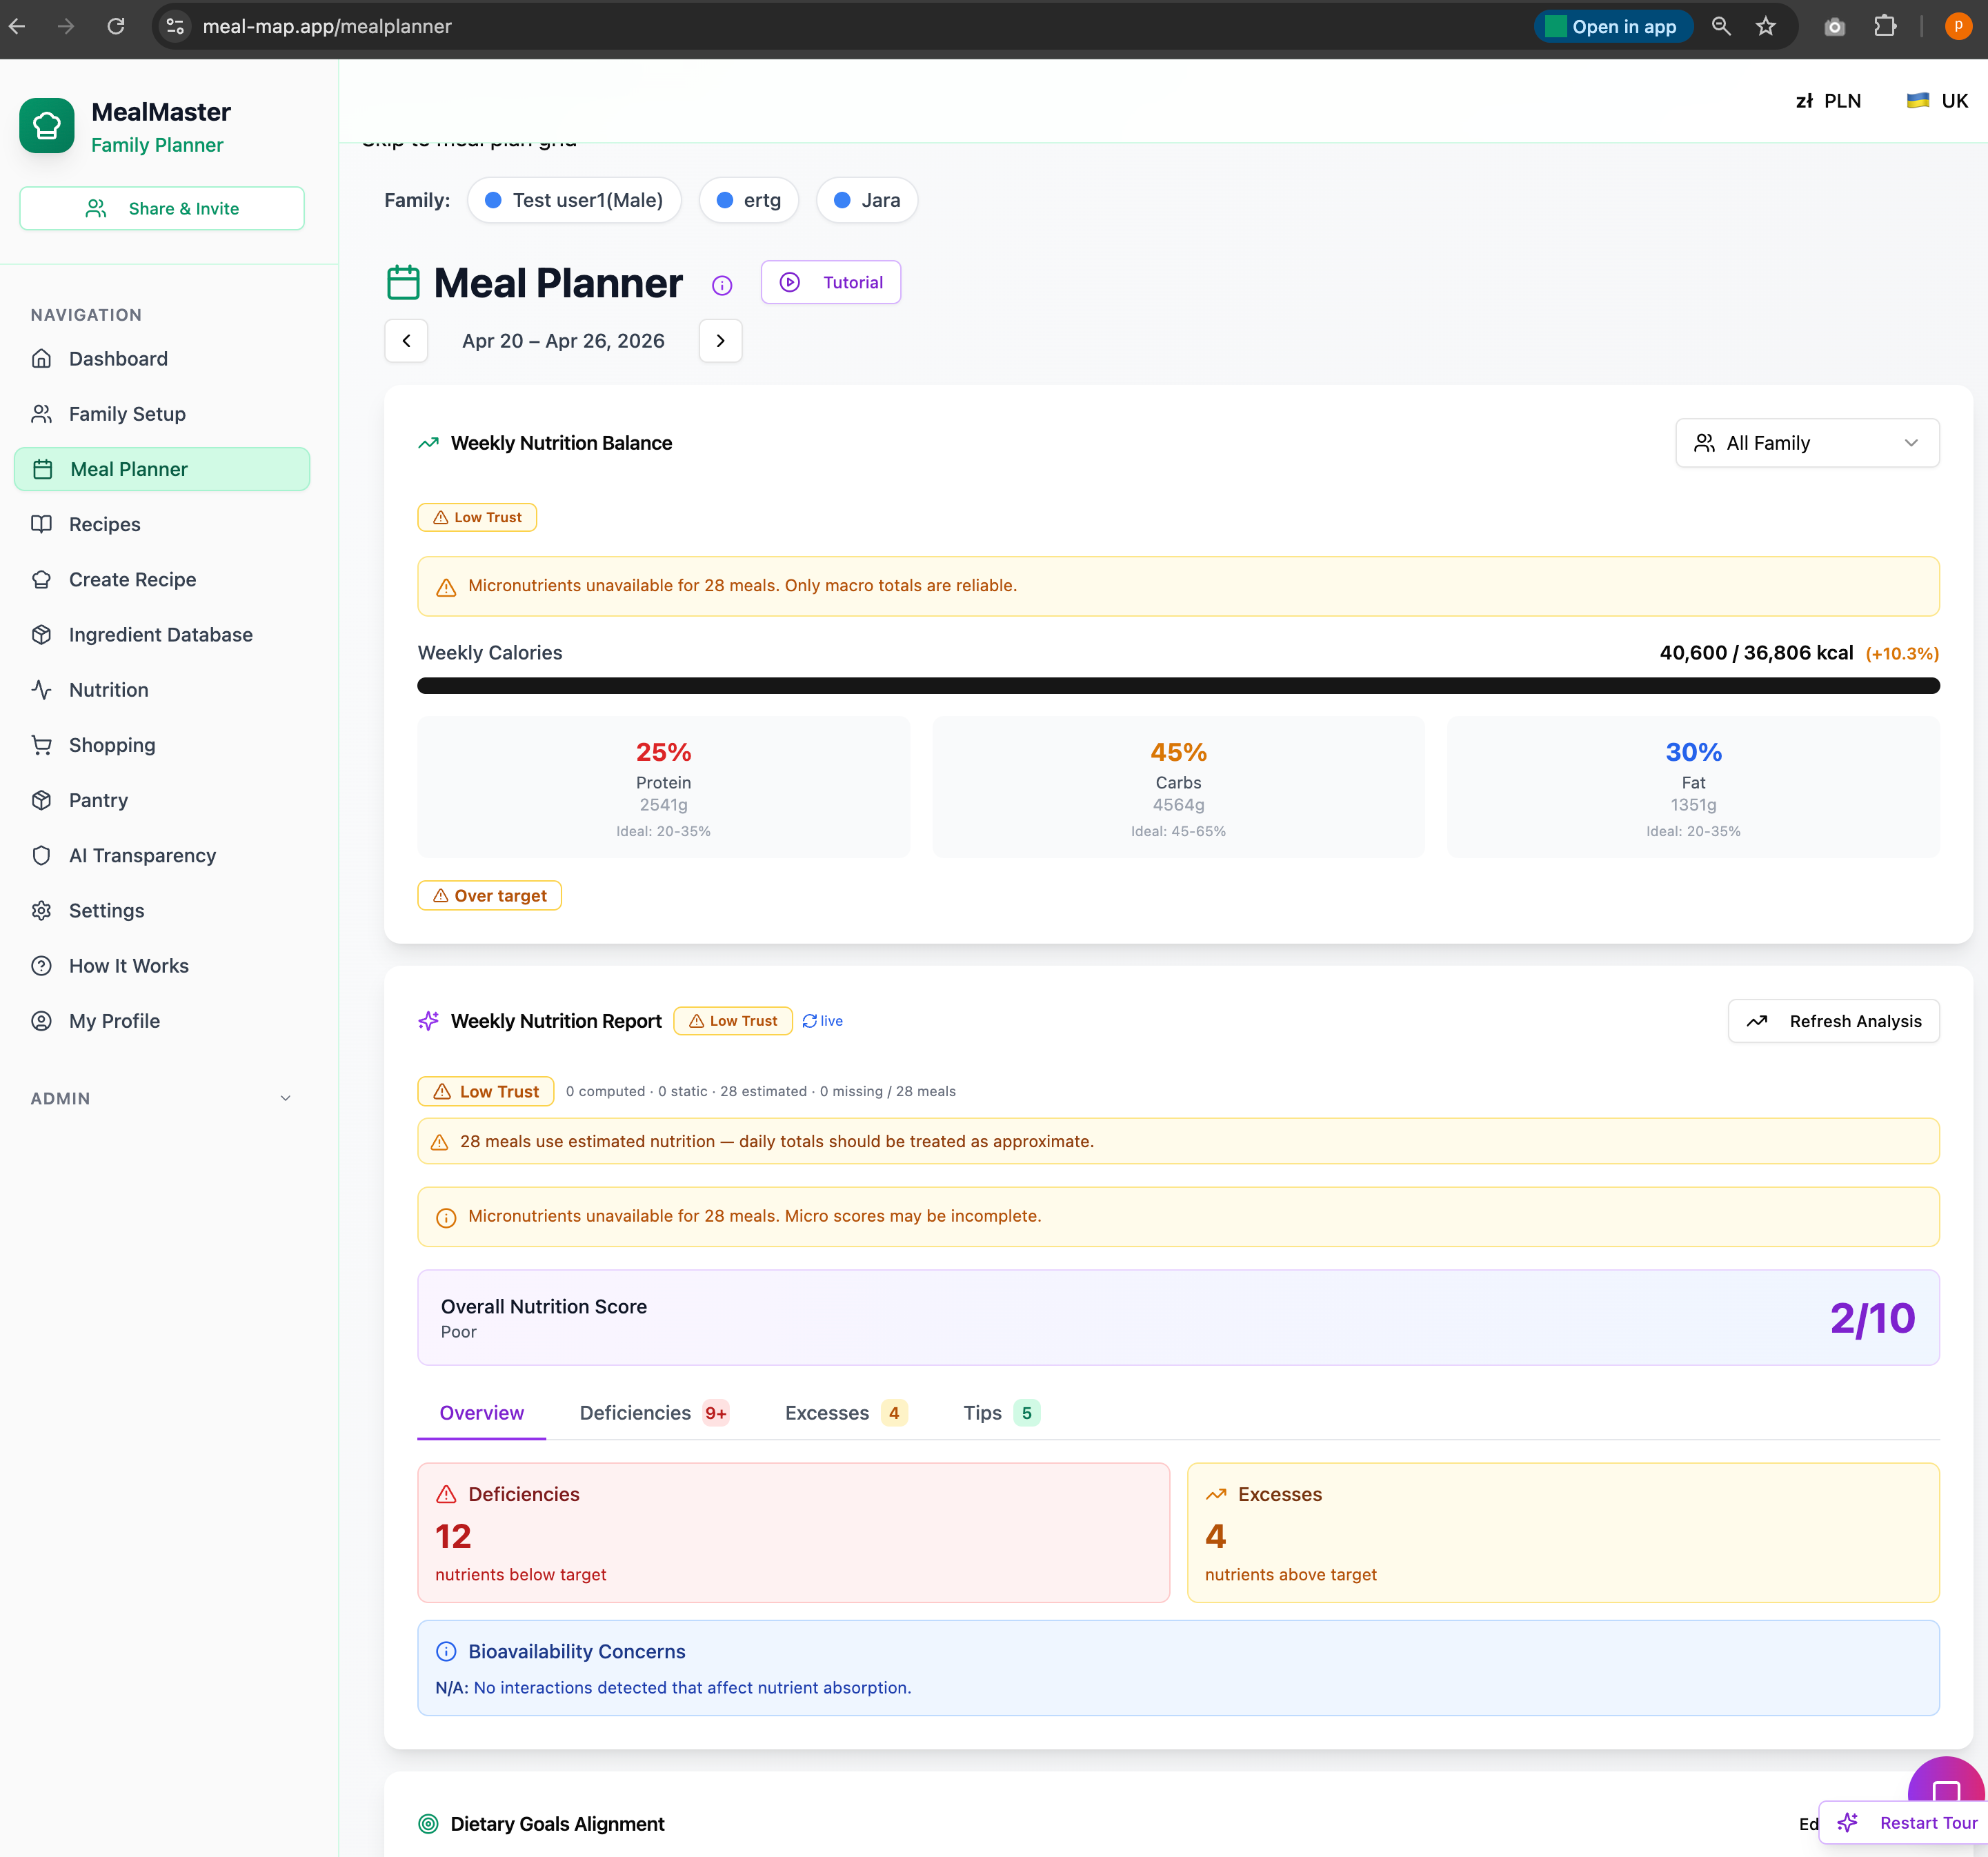
Task: Click the browser camera screenshot icon
Action: coord(1834,27)
